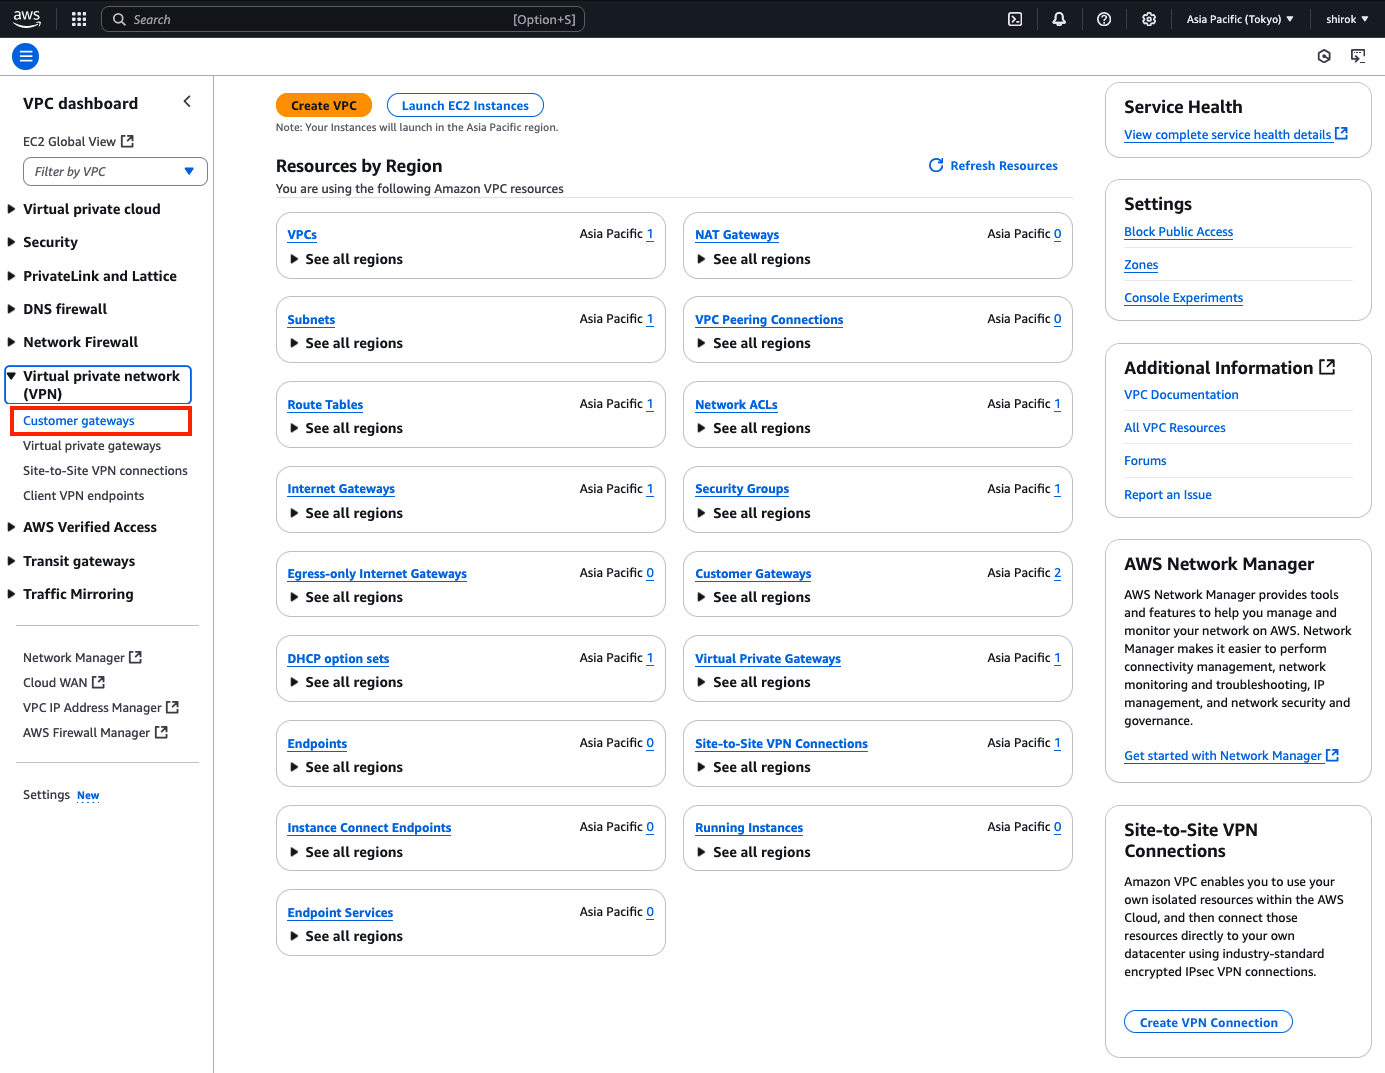Open the Subnets resource link
Screen dimensions: 1385x1073
311,320
